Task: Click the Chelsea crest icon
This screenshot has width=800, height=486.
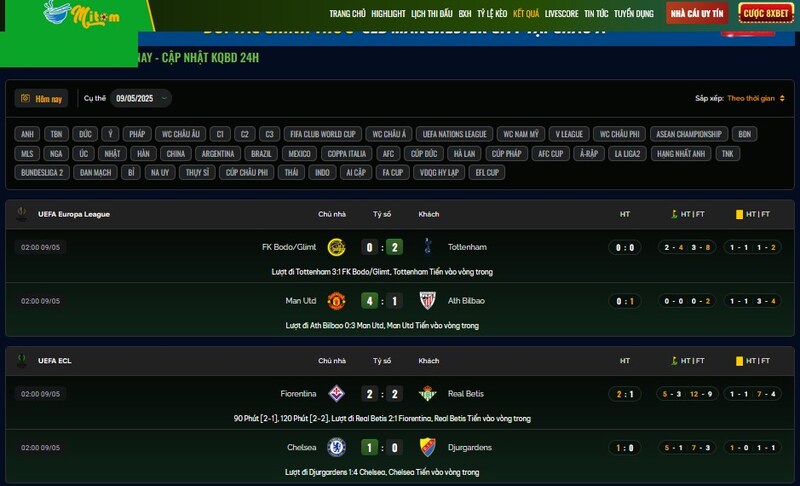Action: [336, 447]
